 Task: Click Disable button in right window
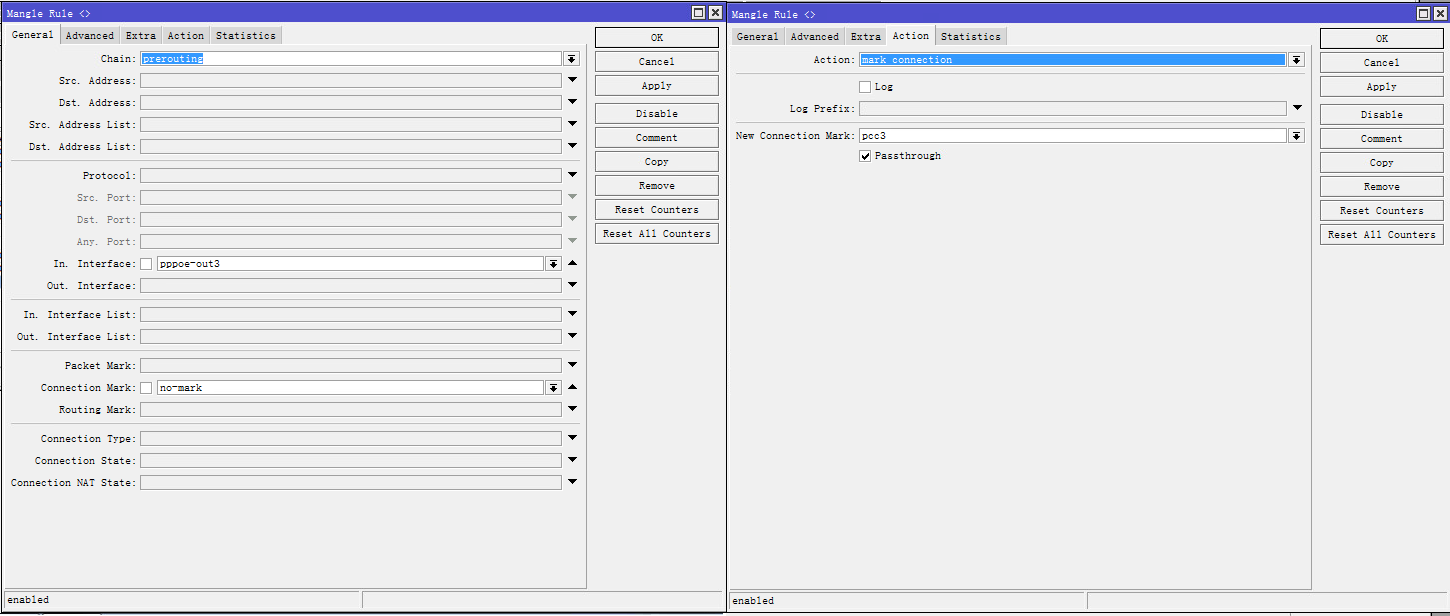(x=1381, y=115)
